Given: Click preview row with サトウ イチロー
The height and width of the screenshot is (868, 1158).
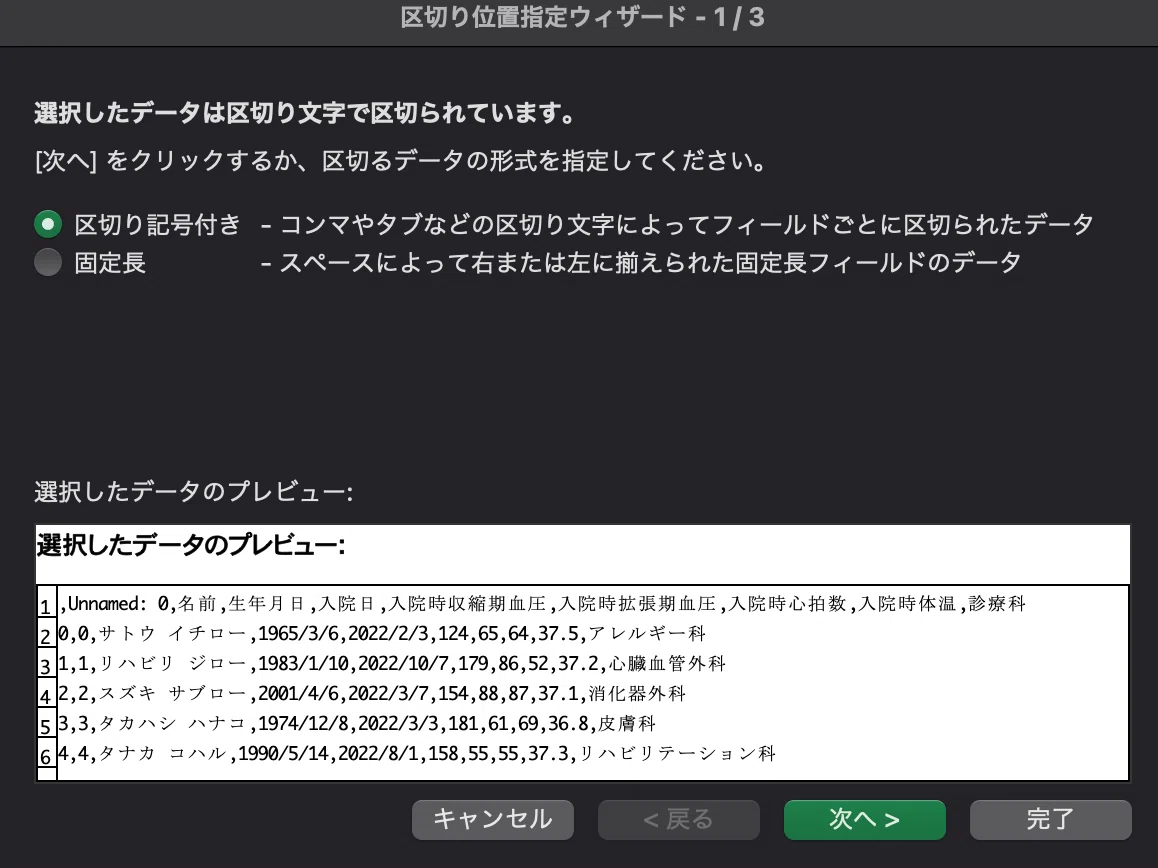Looking at the screenshot, I should (383, 634).
